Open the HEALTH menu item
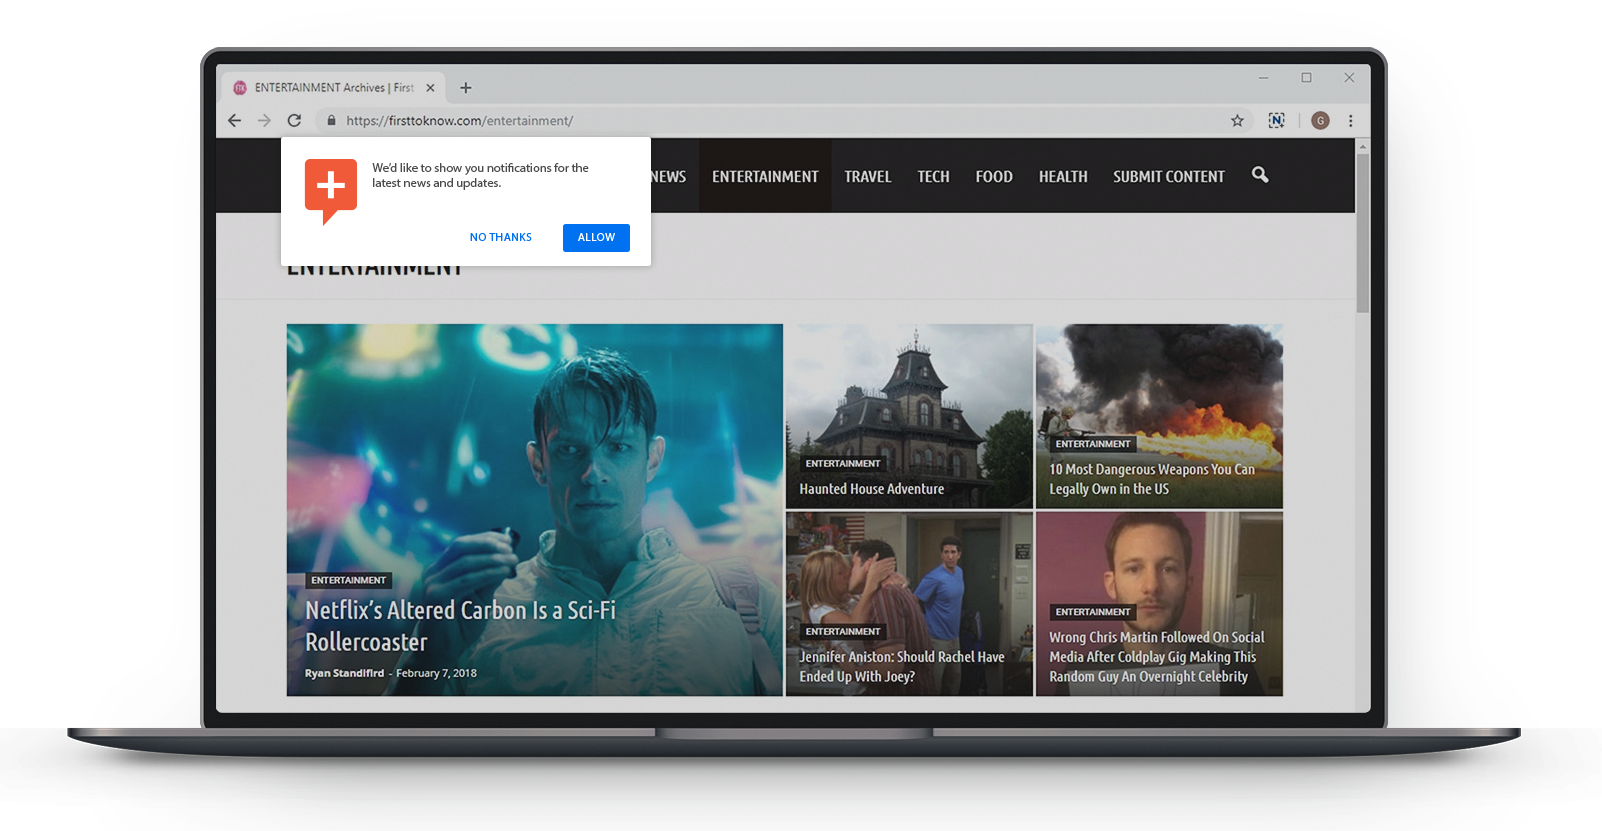Screen dimensions: 1602x831 (x=1063, y=176)
